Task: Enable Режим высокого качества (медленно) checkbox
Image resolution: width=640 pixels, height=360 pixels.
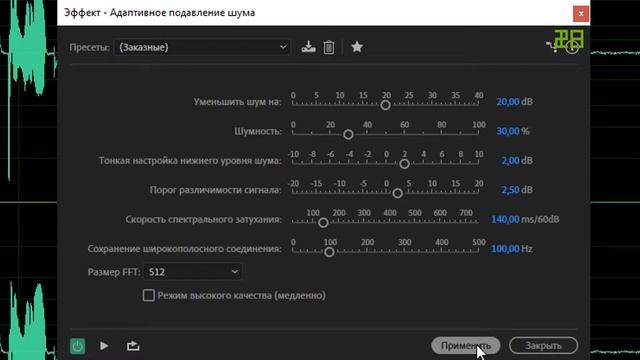Action: (149, 295)
